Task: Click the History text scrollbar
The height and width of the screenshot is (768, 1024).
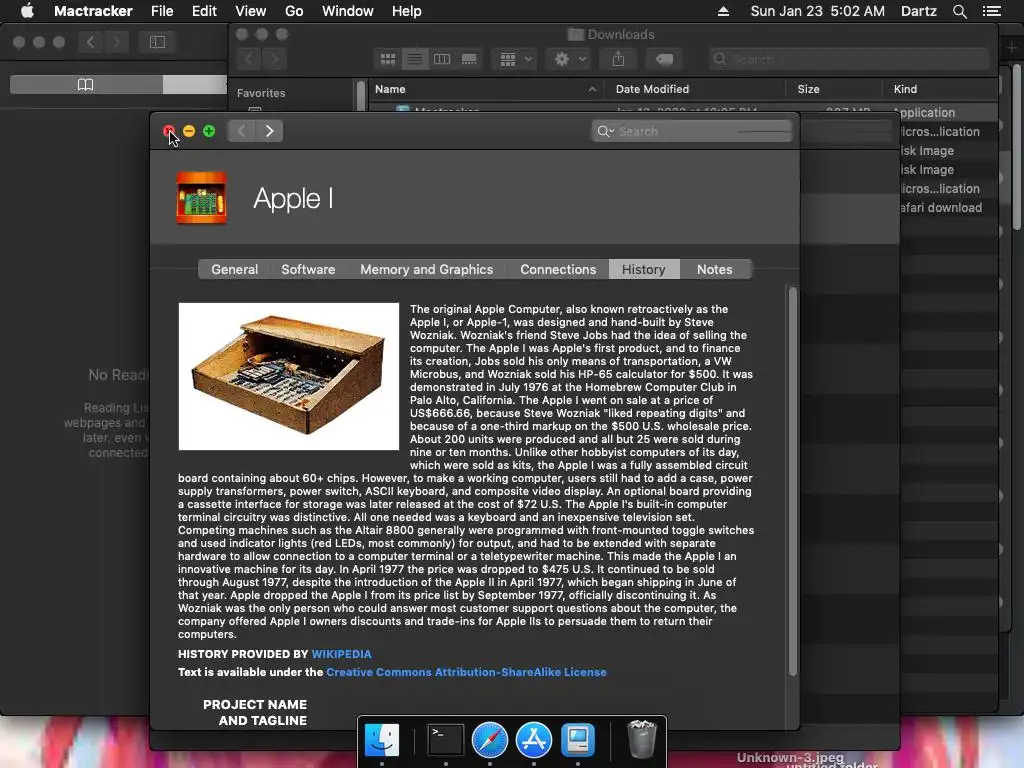Action: pos(793,481)
